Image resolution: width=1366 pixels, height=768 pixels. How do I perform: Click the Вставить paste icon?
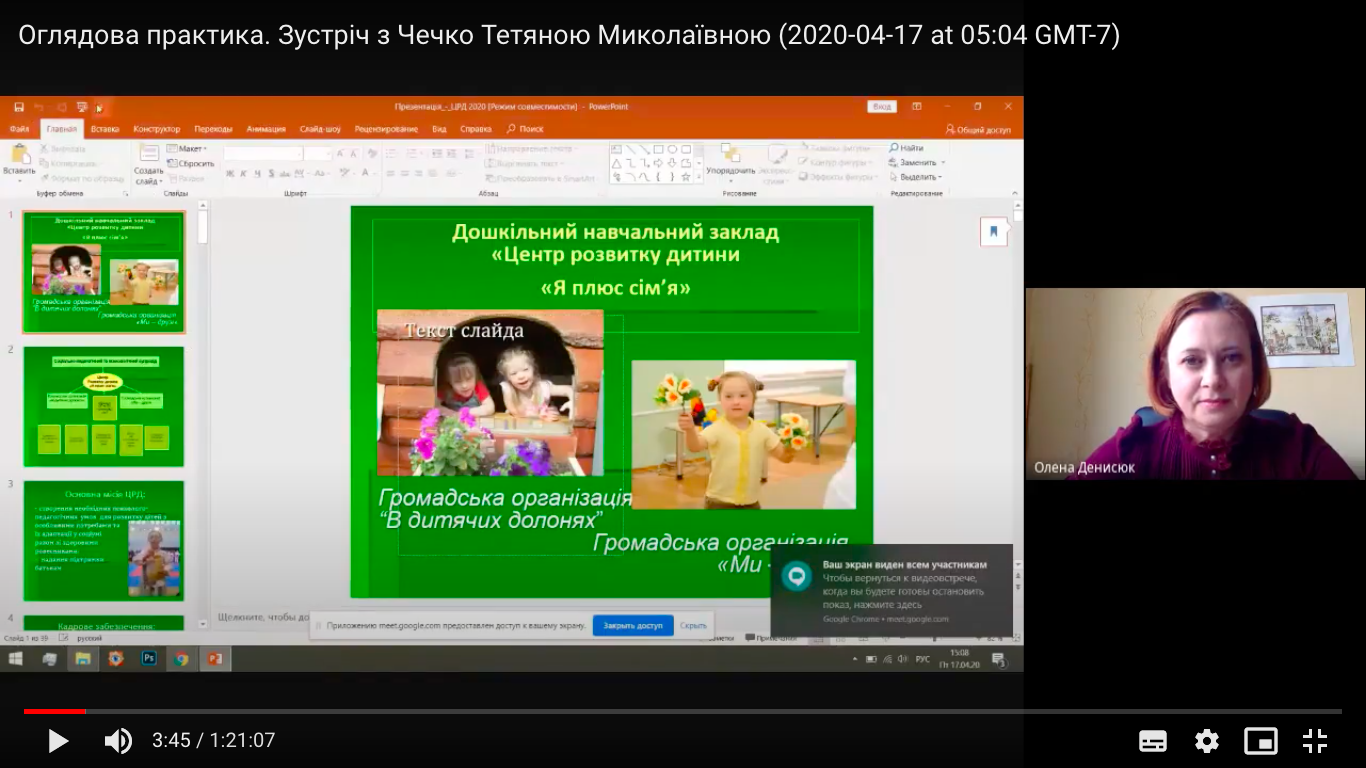19,154
